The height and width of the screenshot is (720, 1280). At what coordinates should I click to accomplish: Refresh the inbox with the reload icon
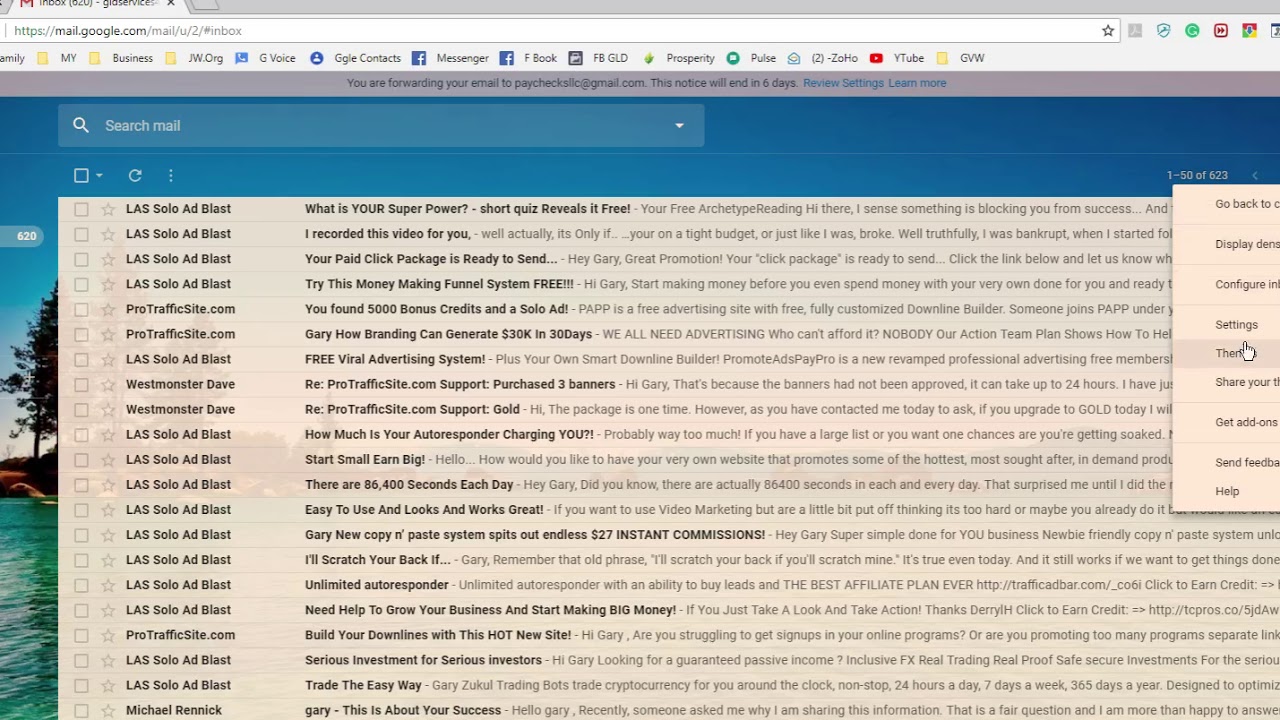[x=135, y=175]
